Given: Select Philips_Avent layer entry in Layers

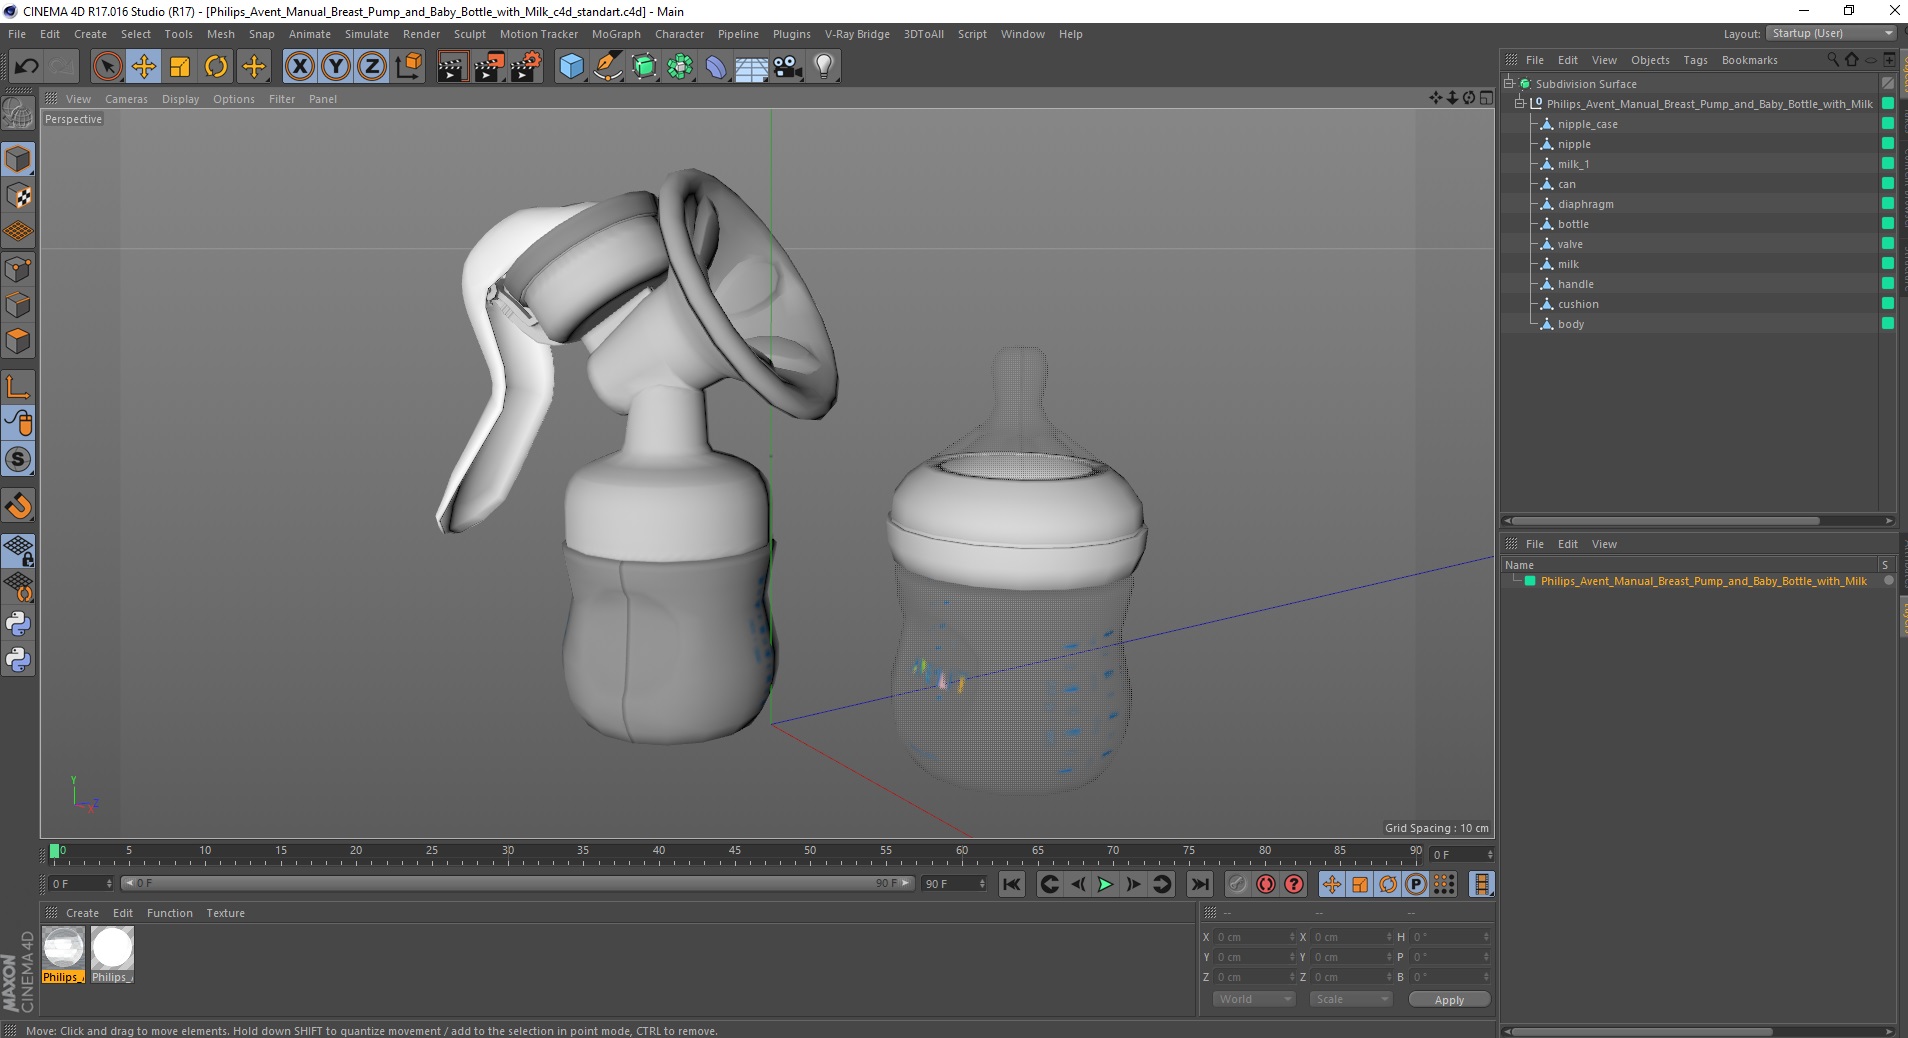Looking at the screenshot, I should [1703, 581].
